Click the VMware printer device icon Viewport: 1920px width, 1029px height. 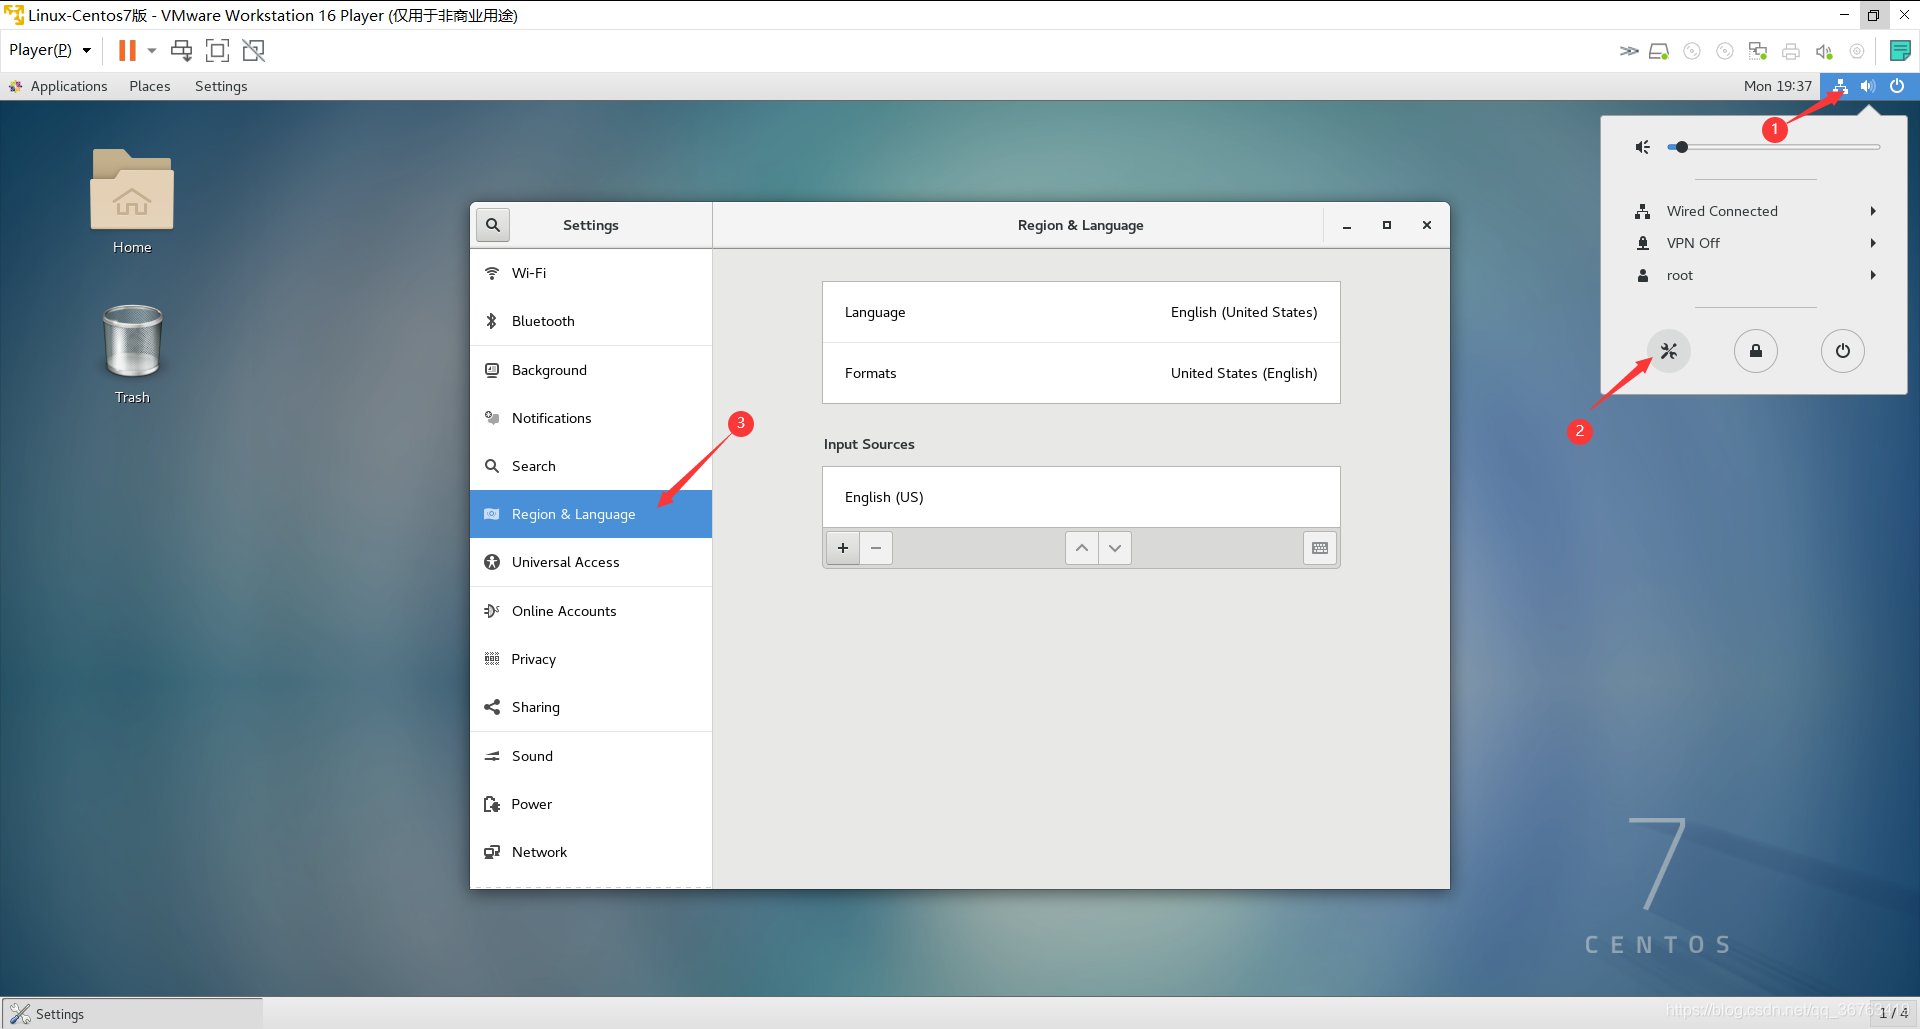point(1791,51)
